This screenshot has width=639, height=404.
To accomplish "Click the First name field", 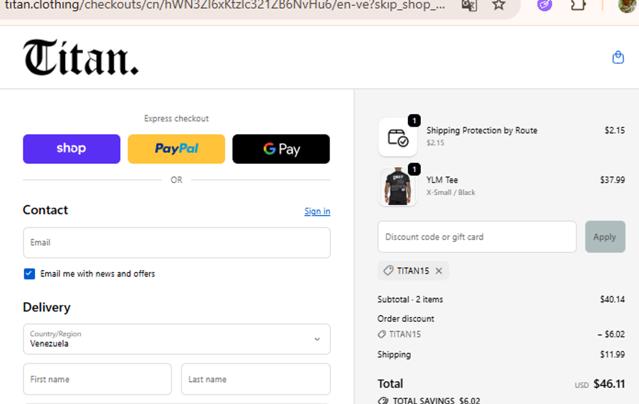I will (x=97, y=379).
